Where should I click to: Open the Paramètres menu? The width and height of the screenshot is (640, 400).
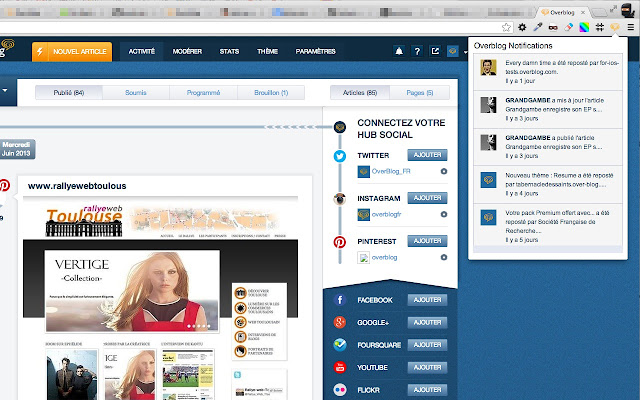[x=316, y=51]
